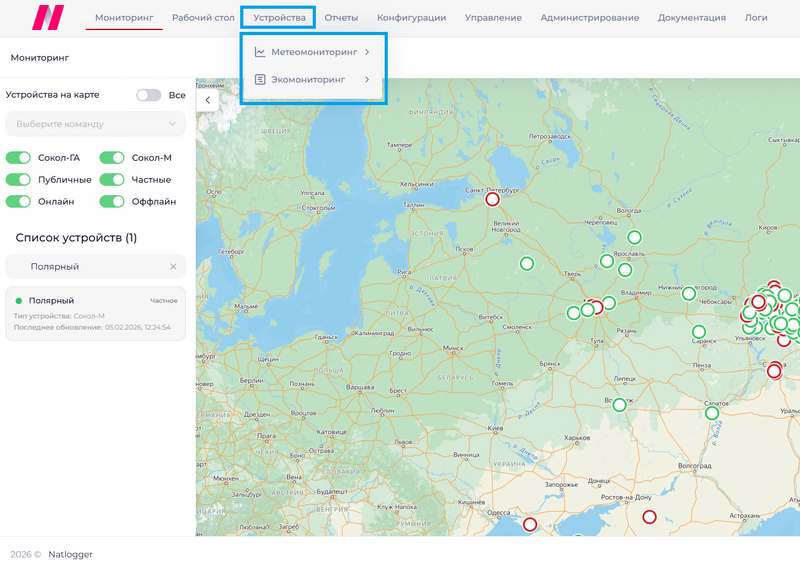Click the green marker near Череповец
This screenshot has width=800, height=568.
(634, 237)
